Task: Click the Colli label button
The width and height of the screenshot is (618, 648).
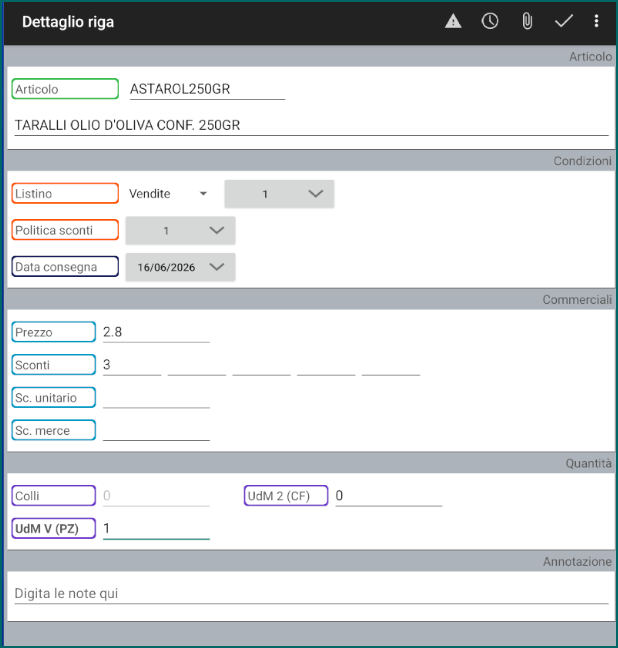Action: click(x=54, y=496)
